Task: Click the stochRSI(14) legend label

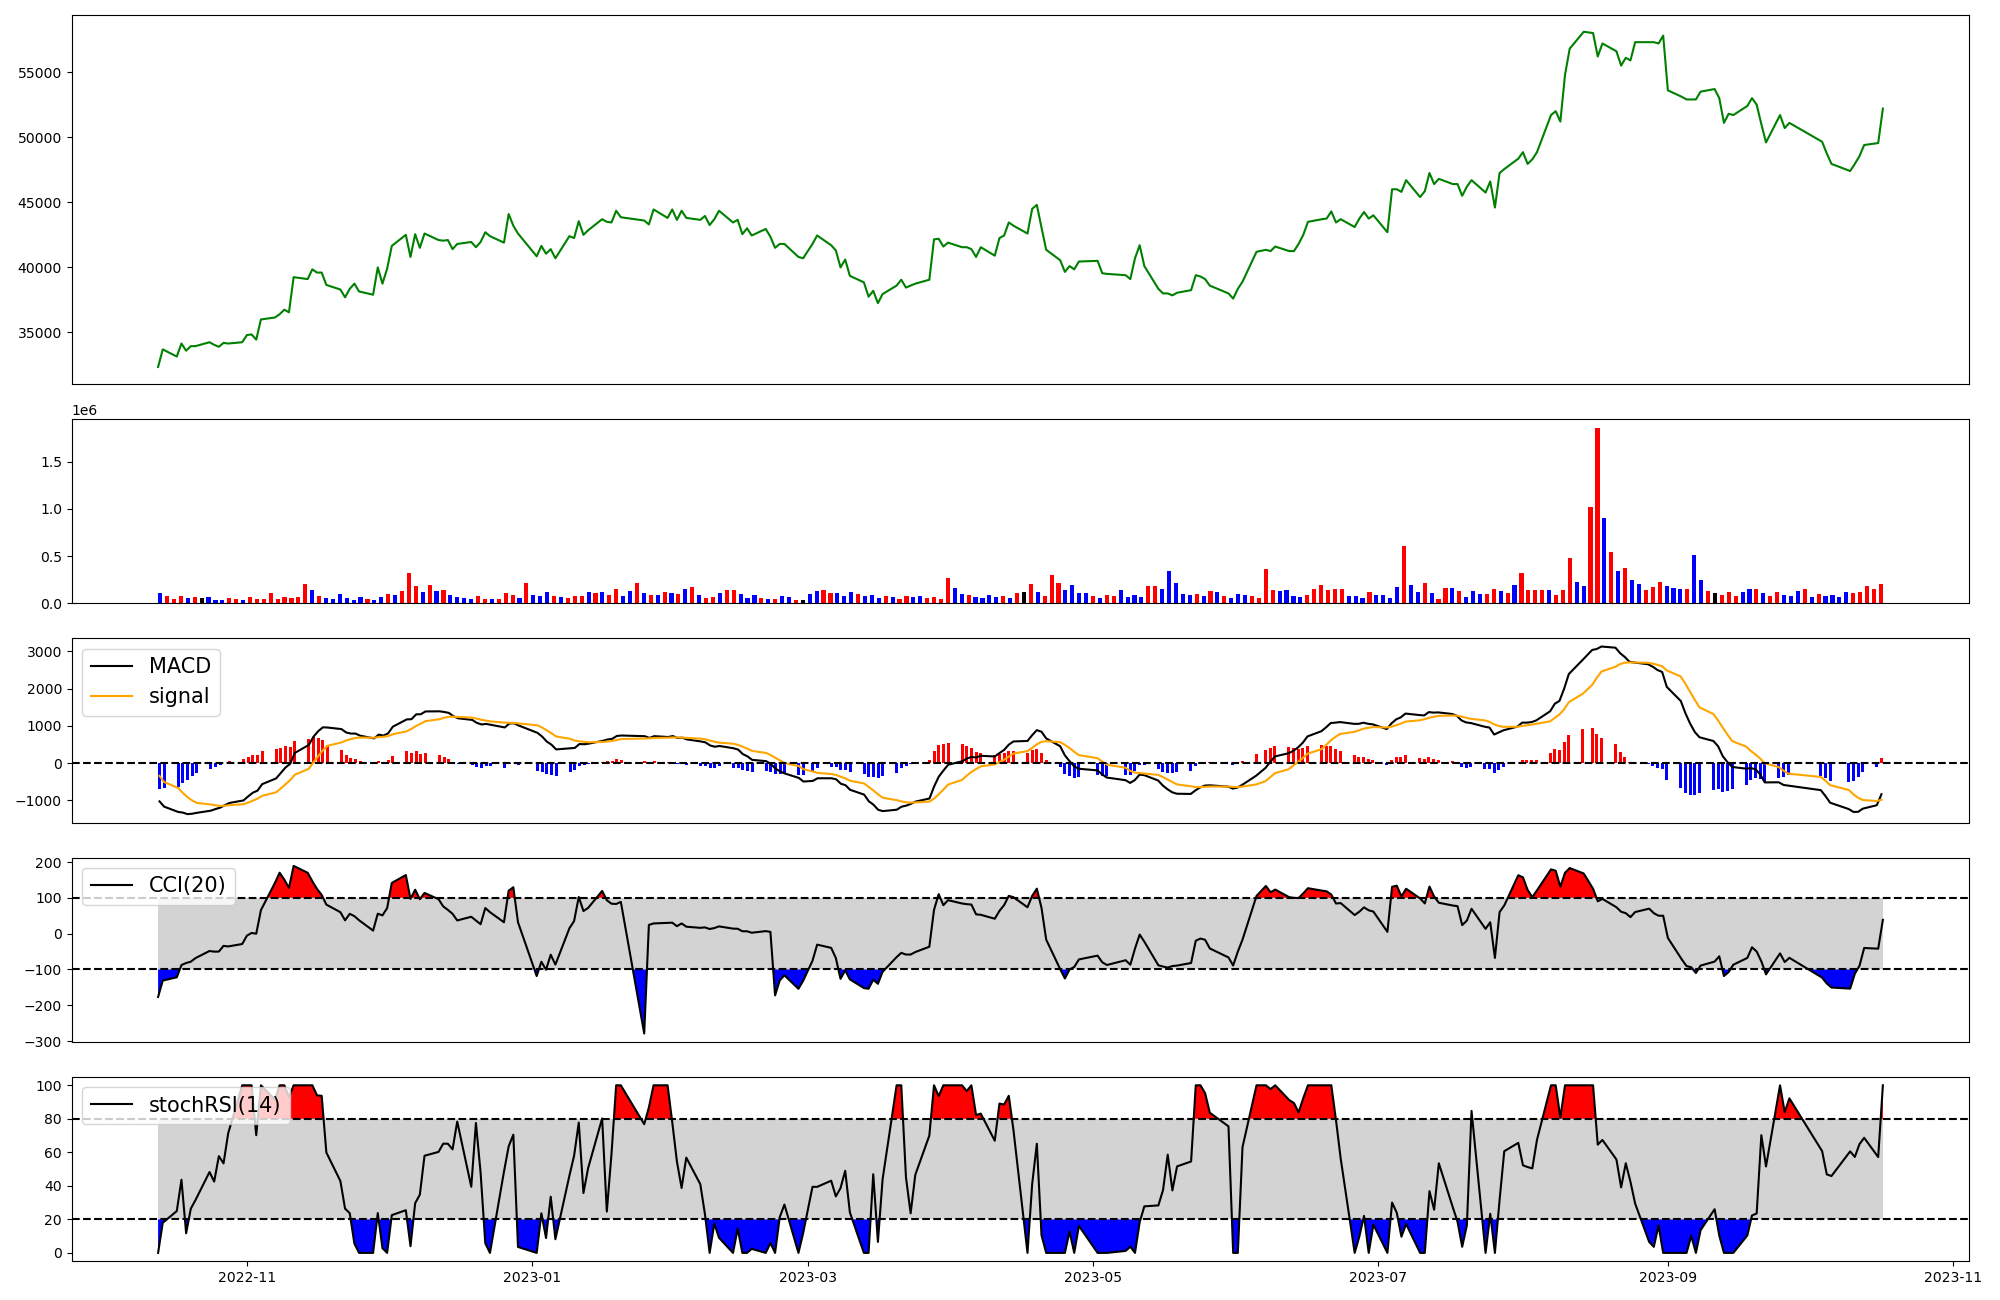Action: click(x=214, y=1105)
